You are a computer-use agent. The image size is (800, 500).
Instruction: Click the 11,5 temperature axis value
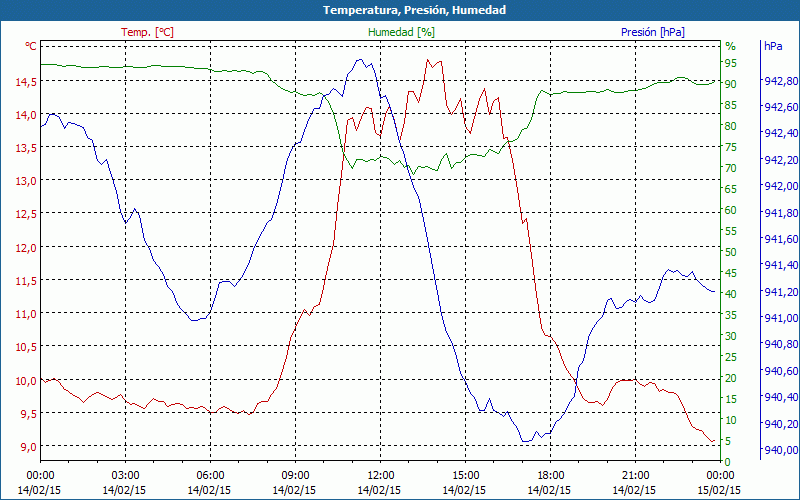click(x=27, y=281)
